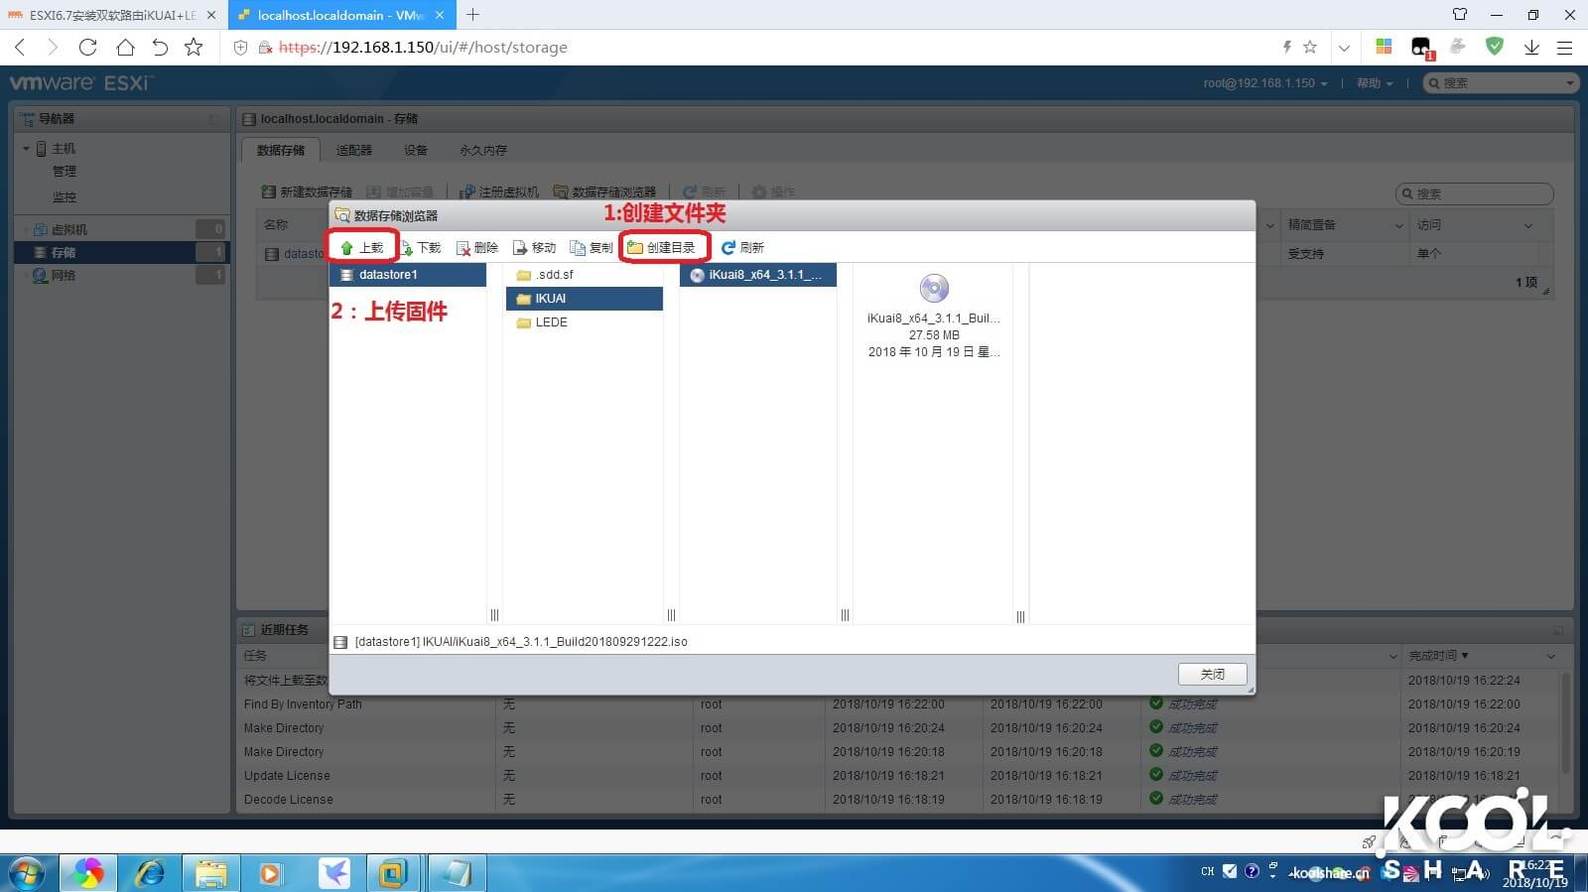1588x892 pixels.
Task: Click the green shield extension icon
Action: tap(1495, 46)
